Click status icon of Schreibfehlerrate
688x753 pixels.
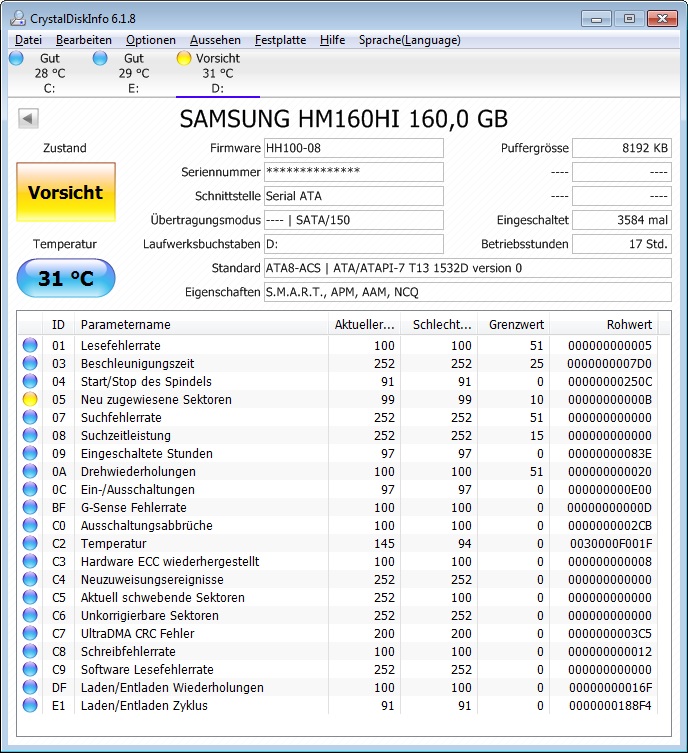[x=30, y=652]
